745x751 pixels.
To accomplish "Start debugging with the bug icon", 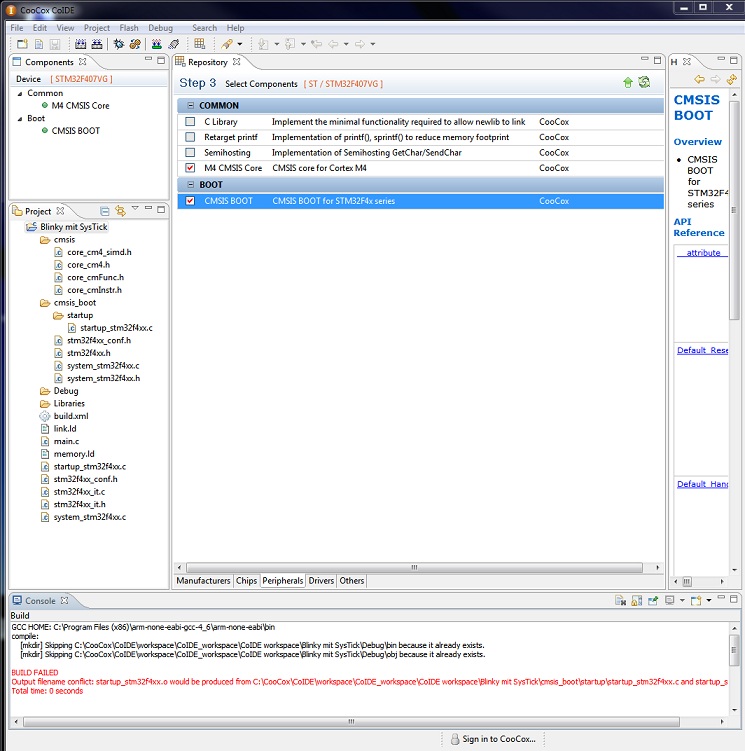I will tap(118, 44).
